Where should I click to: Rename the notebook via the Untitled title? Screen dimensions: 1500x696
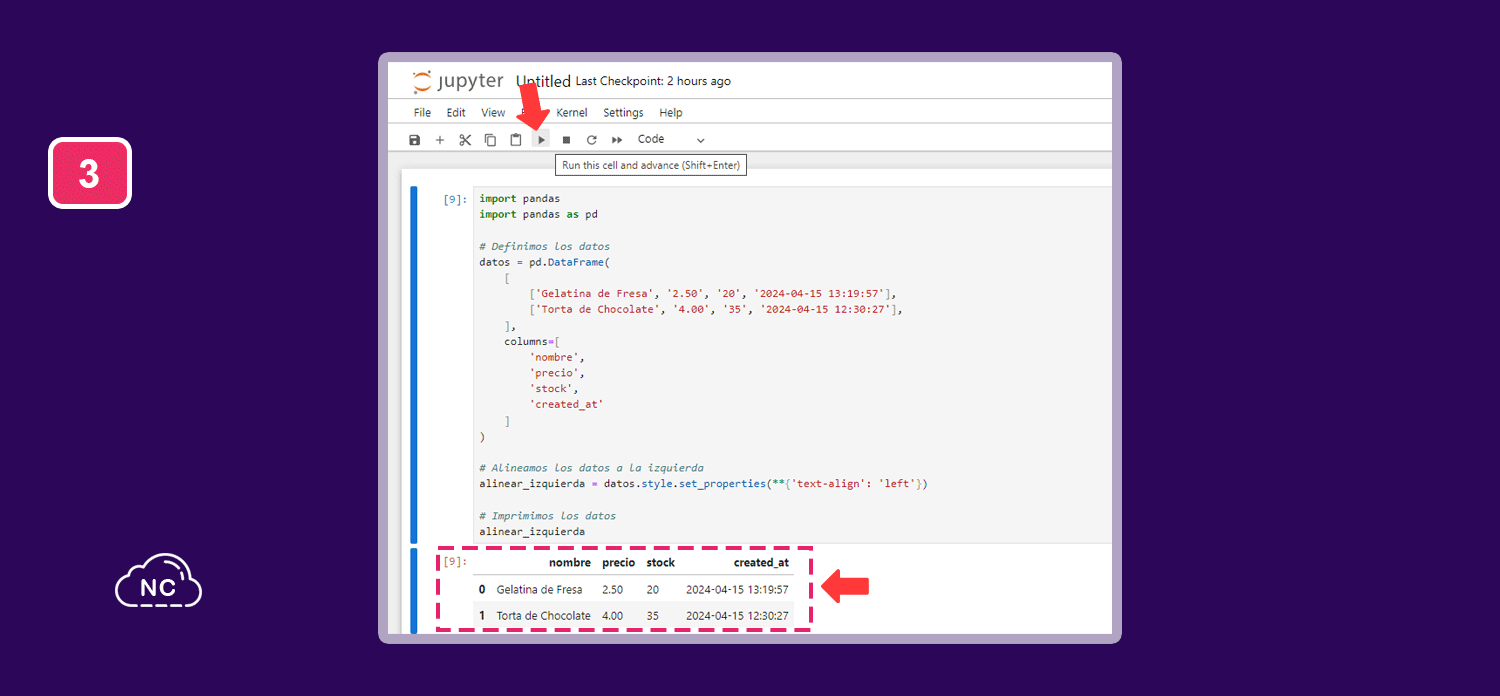pos(543,81)
